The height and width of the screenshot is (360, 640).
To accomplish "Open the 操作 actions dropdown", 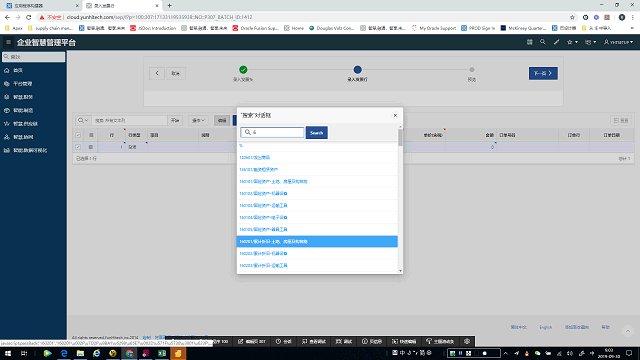I will pyautogui.click(x=198, y=120).
